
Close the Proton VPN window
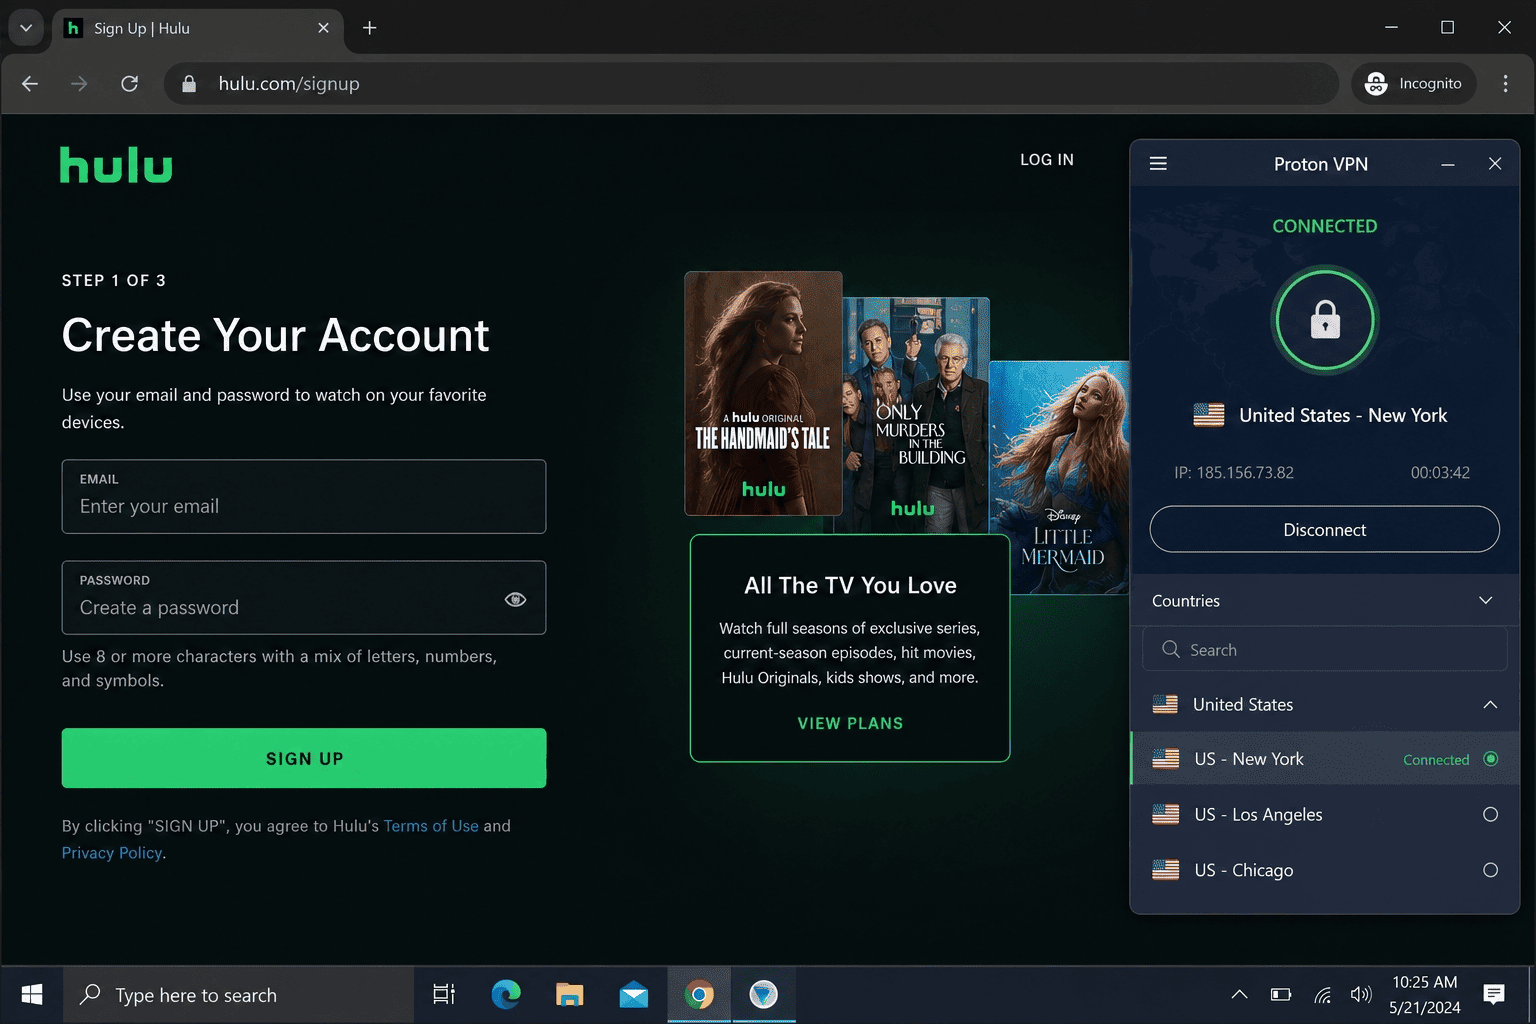pyautogui.click(x=1494, y=164)
